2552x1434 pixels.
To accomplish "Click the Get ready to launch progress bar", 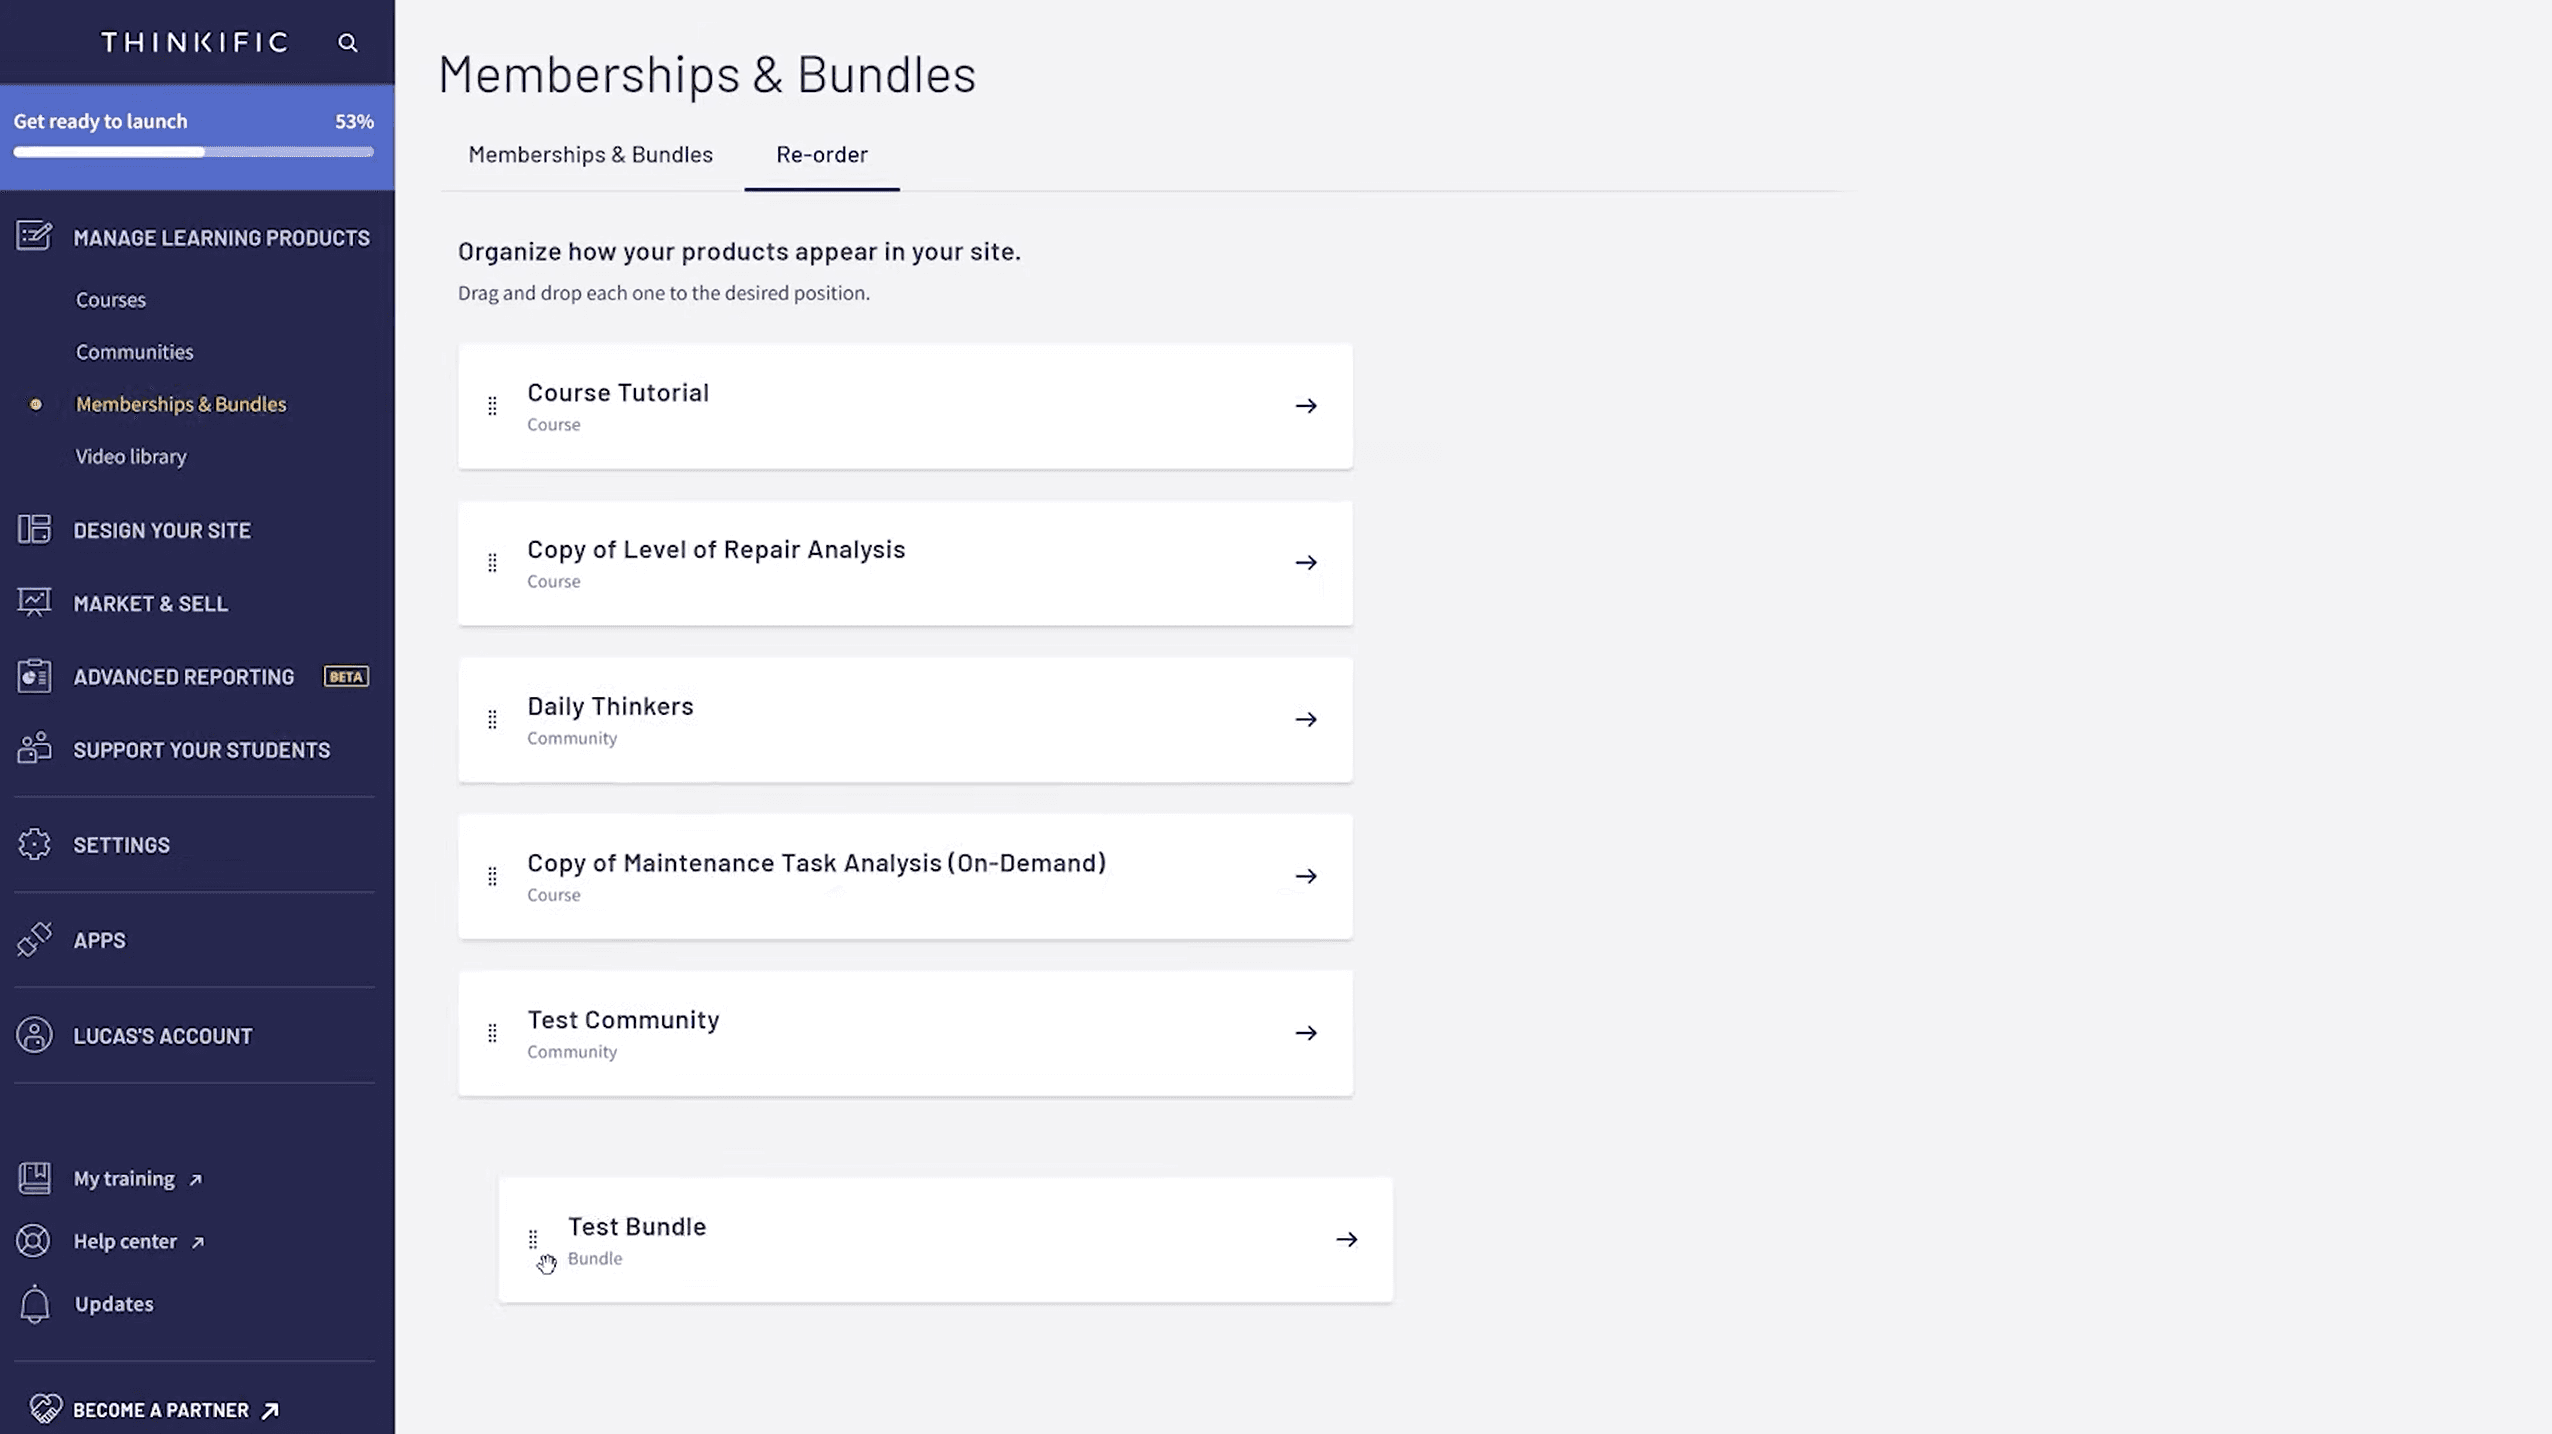I will 190,152.
